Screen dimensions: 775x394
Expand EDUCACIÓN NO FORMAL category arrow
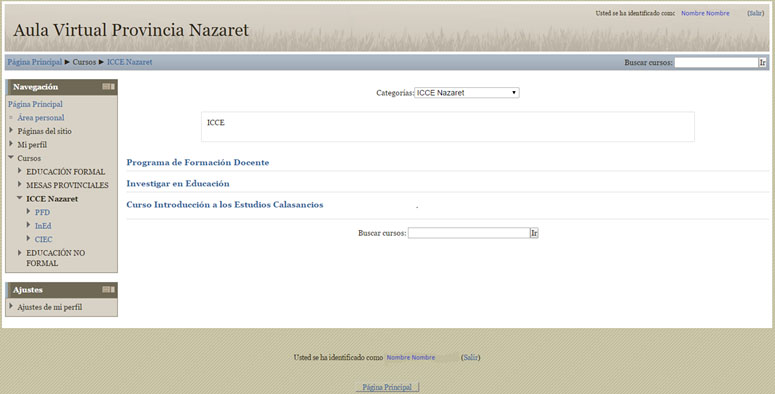(20, 253)
